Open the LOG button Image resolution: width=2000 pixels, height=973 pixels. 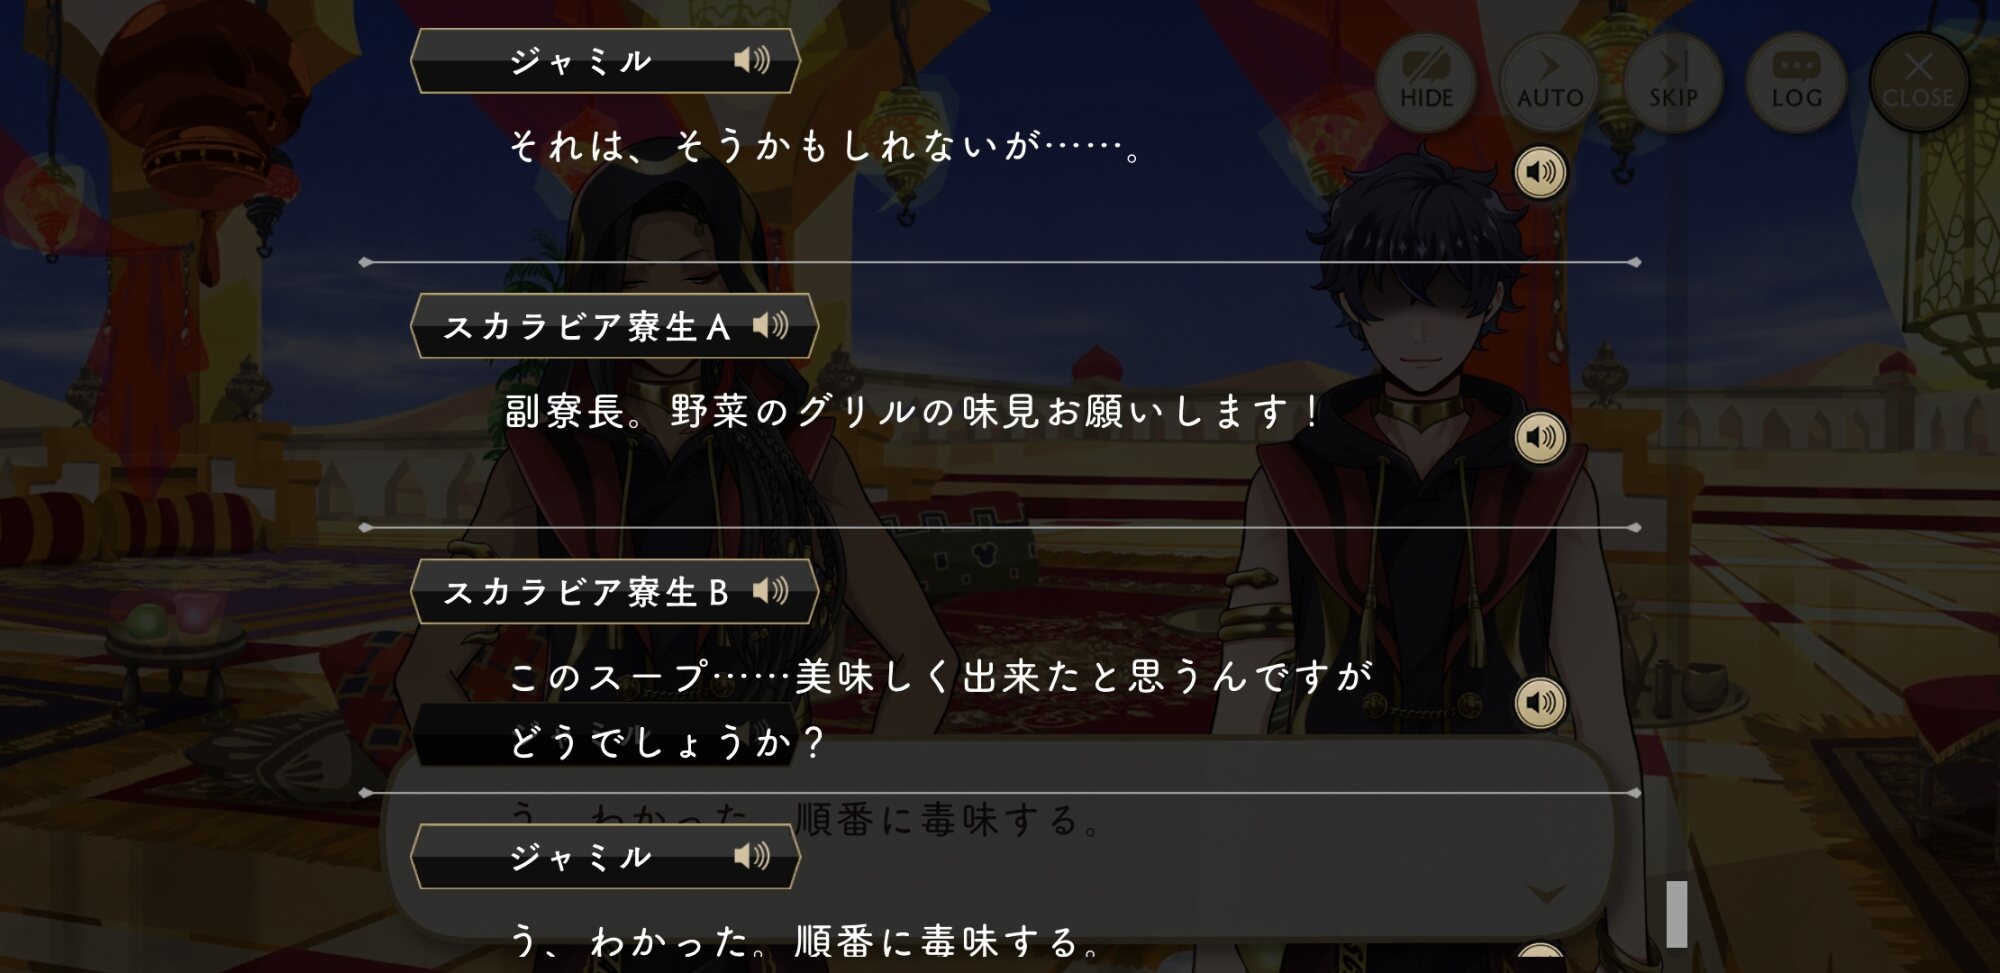(x=1796, y=81)
